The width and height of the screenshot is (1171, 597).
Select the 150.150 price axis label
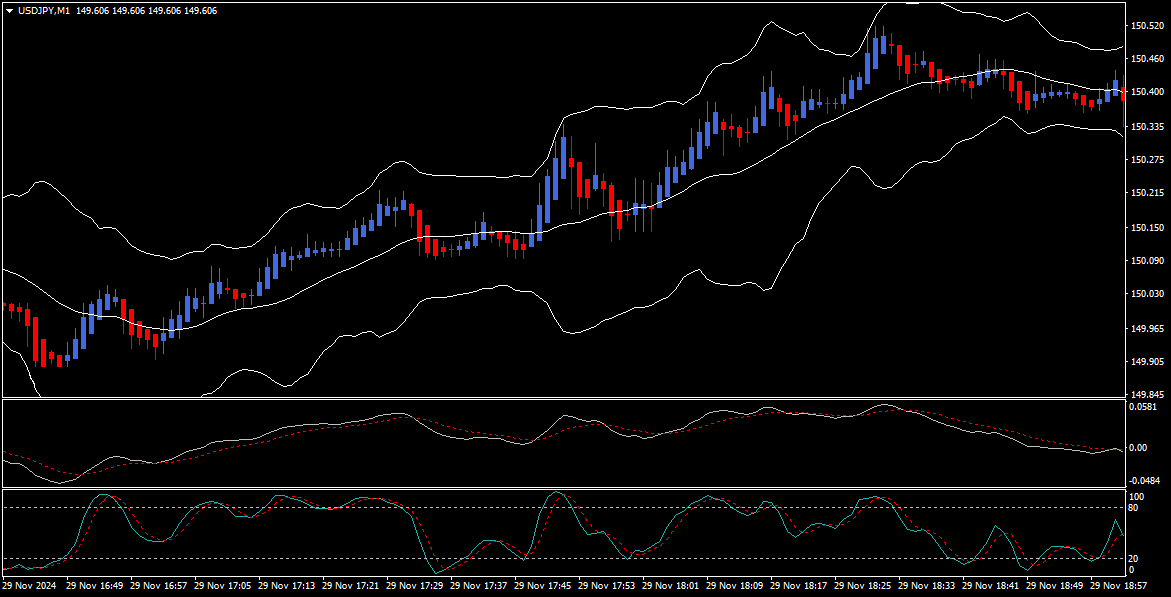pos(1148,228)
